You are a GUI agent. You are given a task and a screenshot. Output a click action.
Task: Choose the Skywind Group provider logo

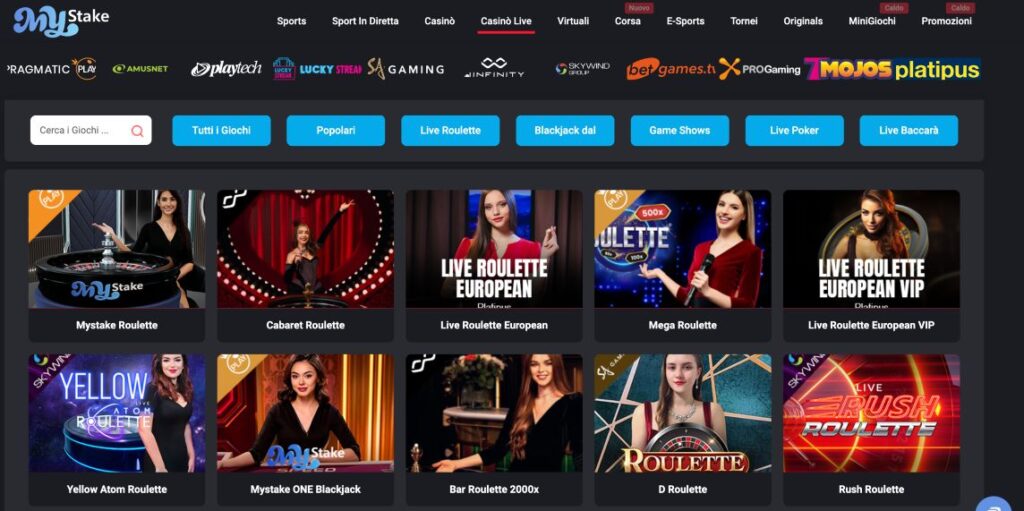point(583,69)
